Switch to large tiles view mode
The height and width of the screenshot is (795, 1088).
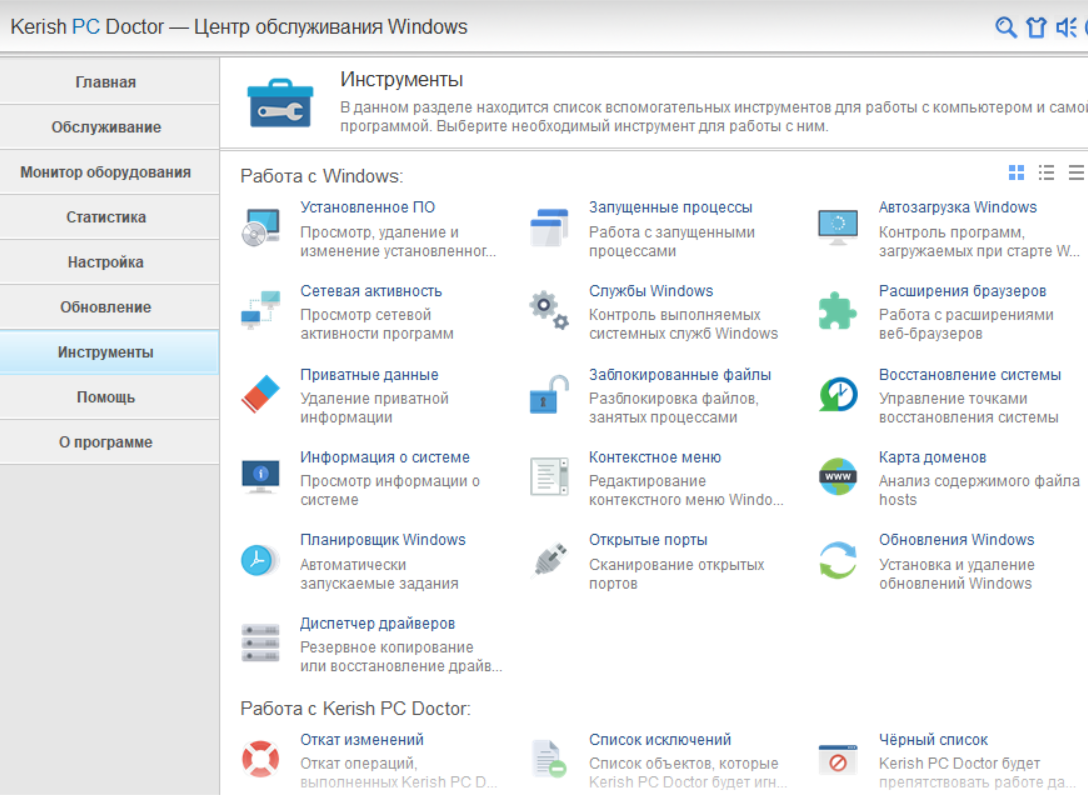pyautogui.click(x=1016, y=173)
